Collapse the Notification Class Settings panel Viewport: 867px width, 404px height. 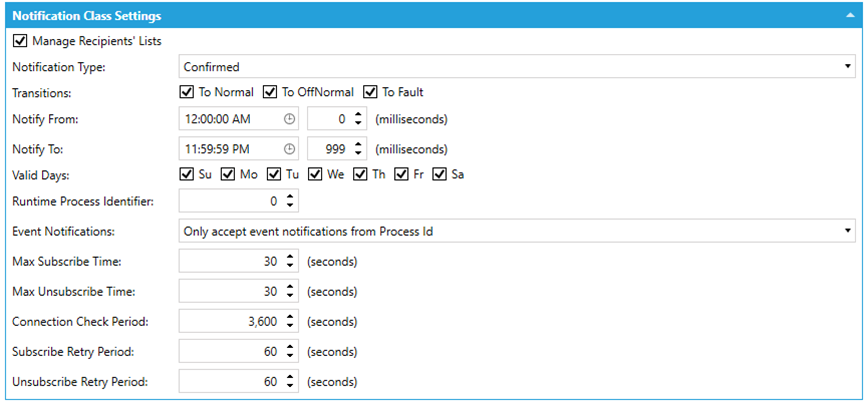point(850,16)
